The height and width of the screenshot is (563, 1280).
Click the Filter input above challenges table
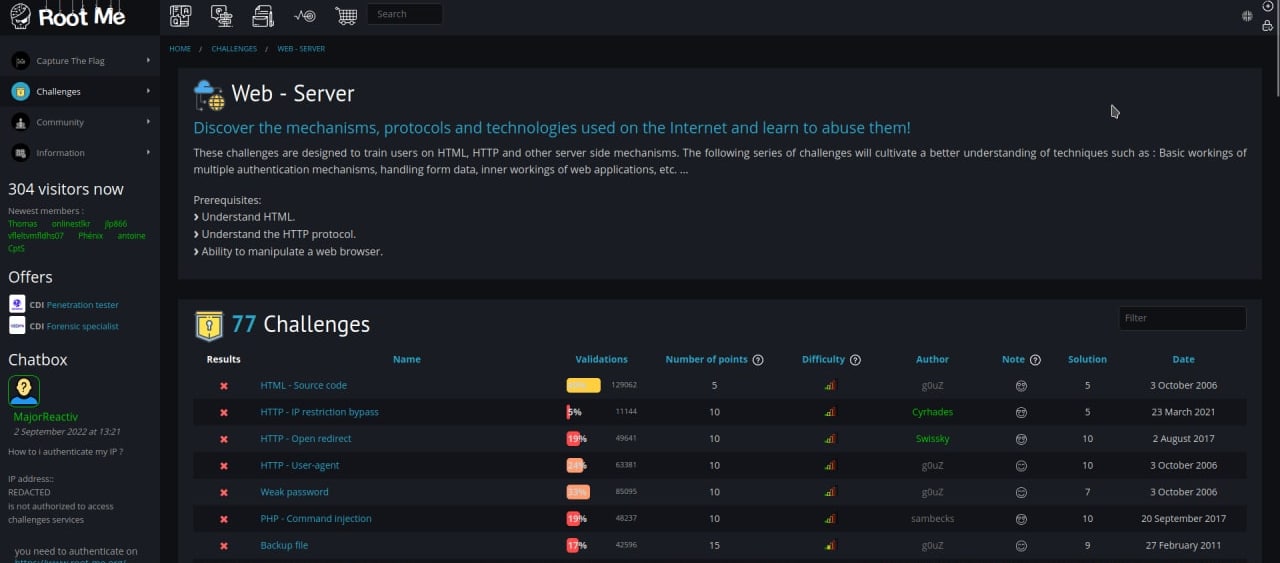click(x=1182, y=318)
